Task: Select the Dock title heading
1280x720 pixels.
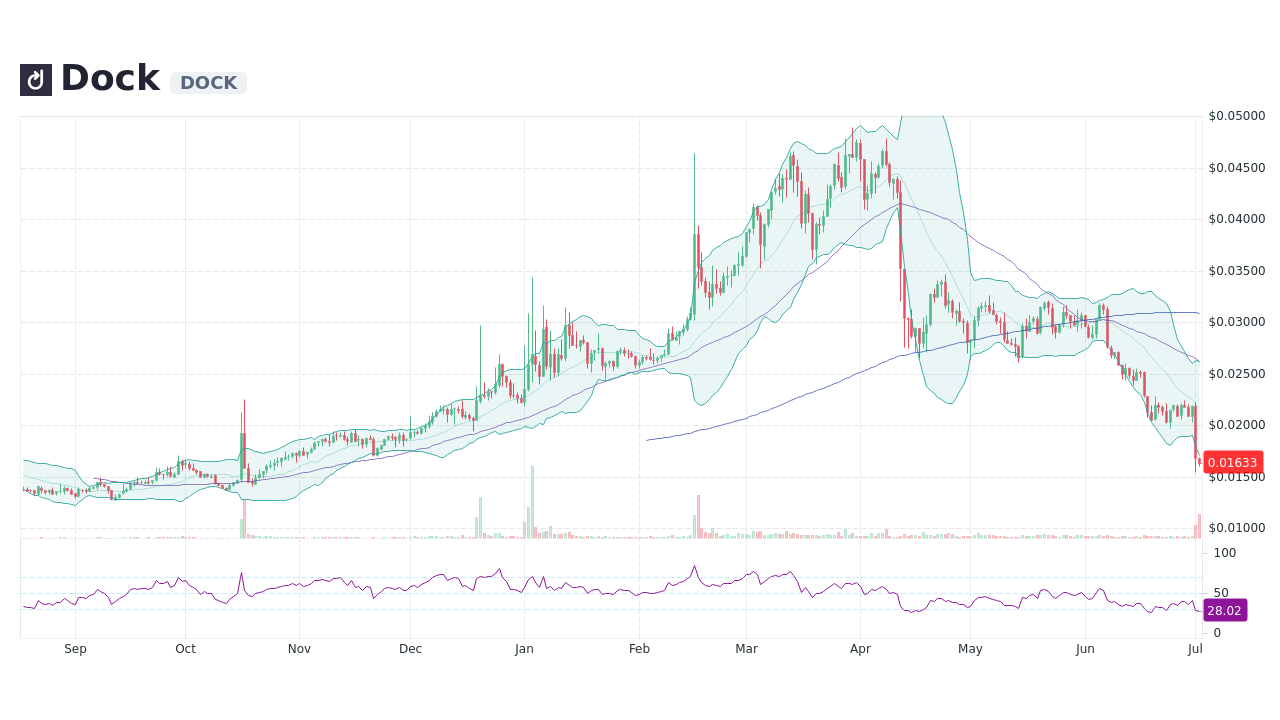Action: (x=110, y=77)
